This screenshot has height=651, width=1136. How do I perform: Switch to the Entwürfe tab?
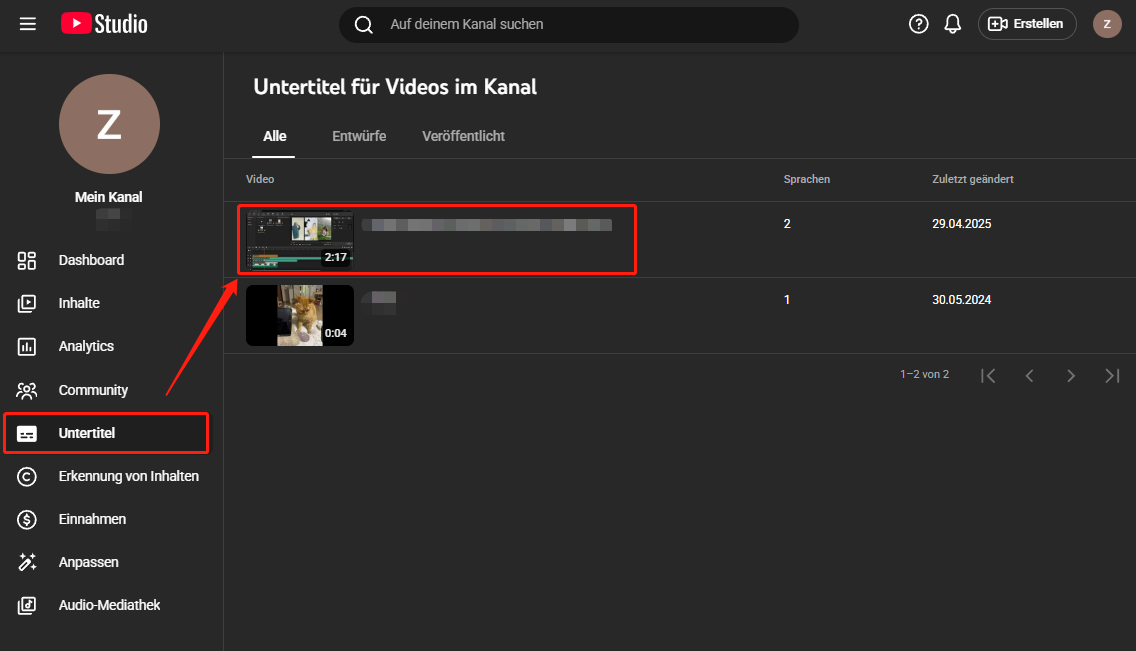[x=359, y=135]
